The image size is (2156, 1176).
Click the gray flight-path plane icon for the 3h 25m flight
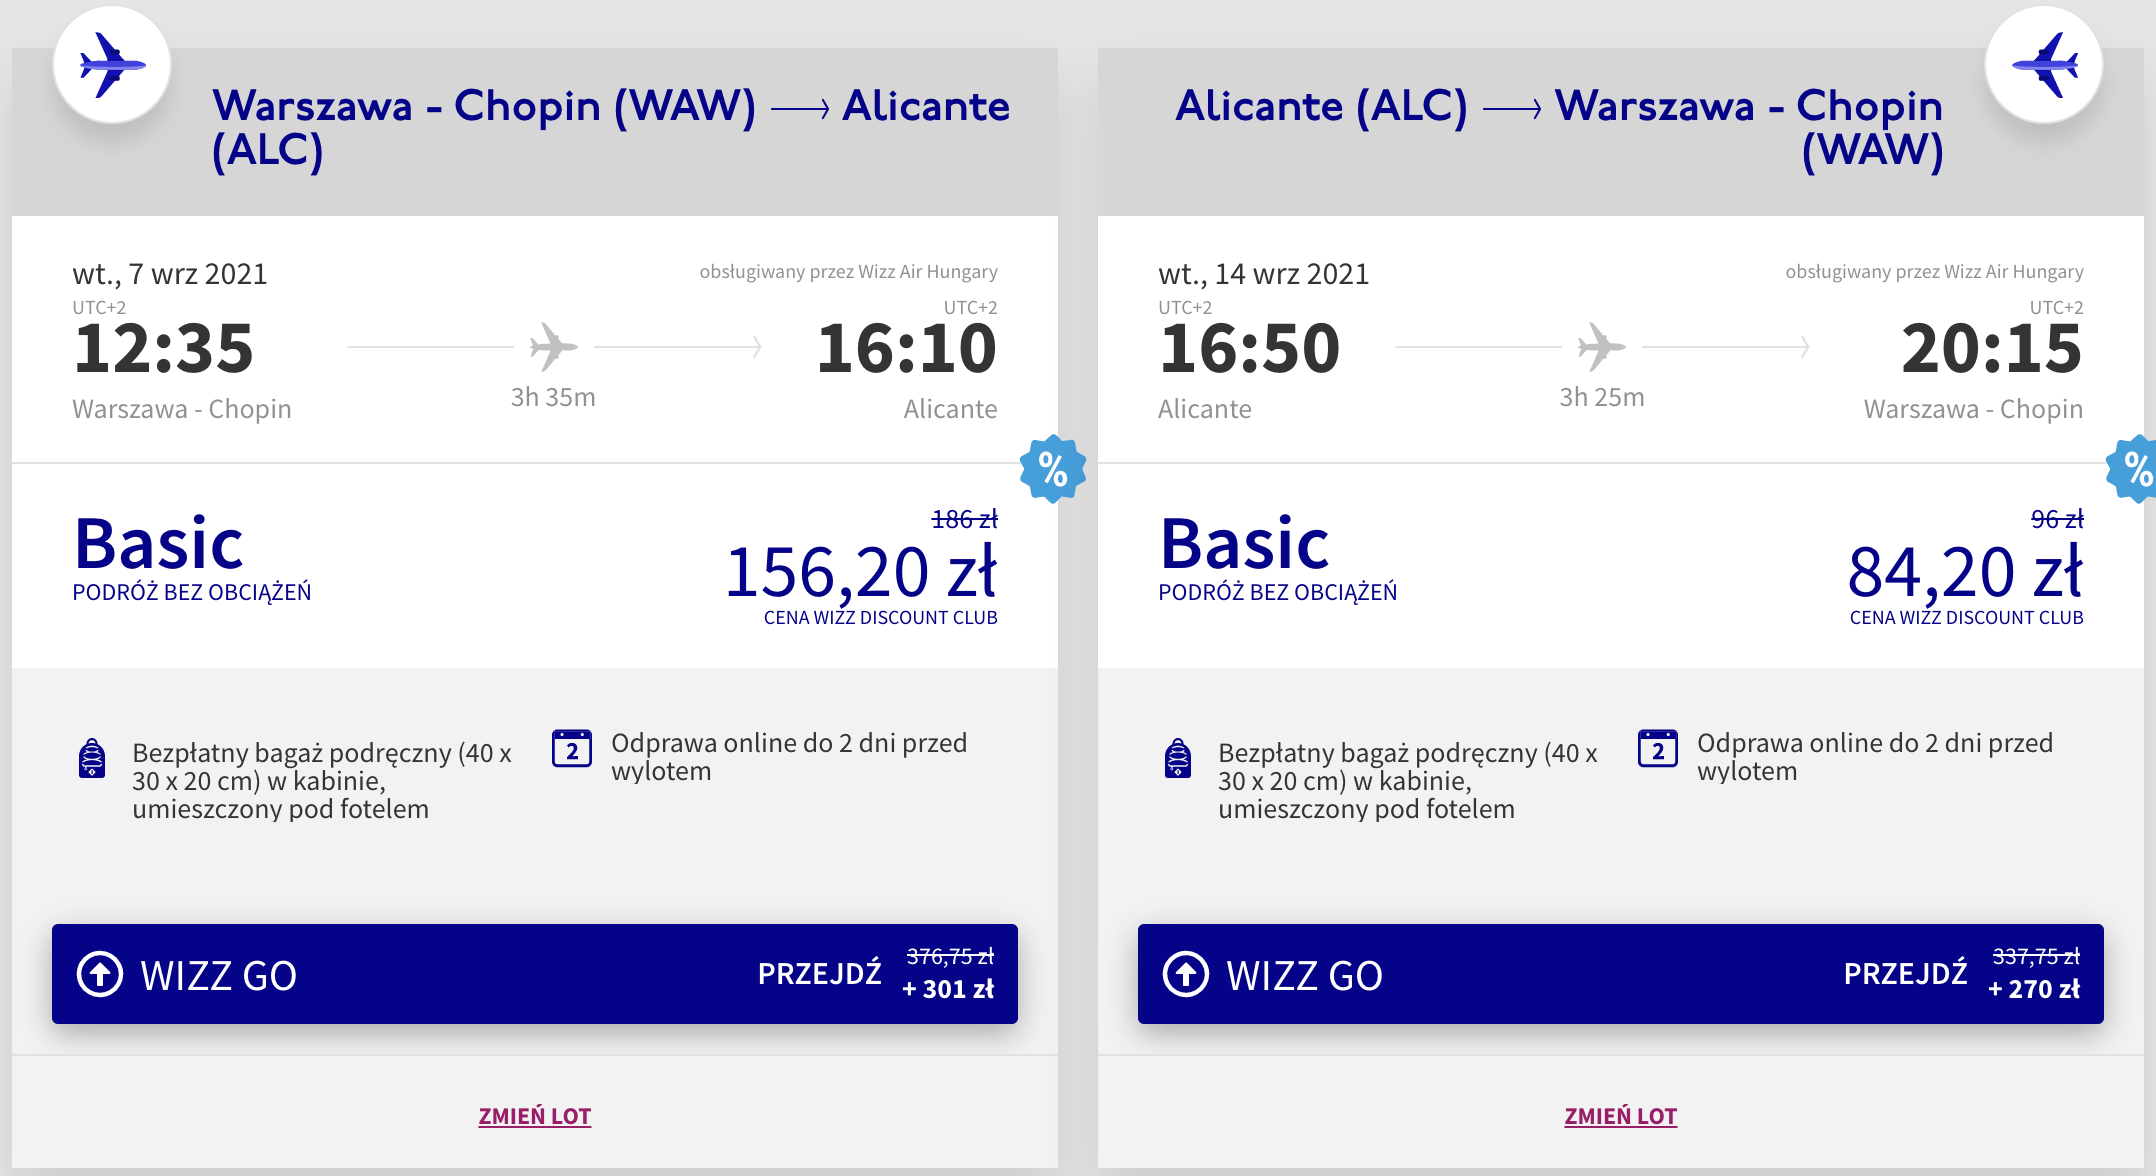(x=1601, y=347)
